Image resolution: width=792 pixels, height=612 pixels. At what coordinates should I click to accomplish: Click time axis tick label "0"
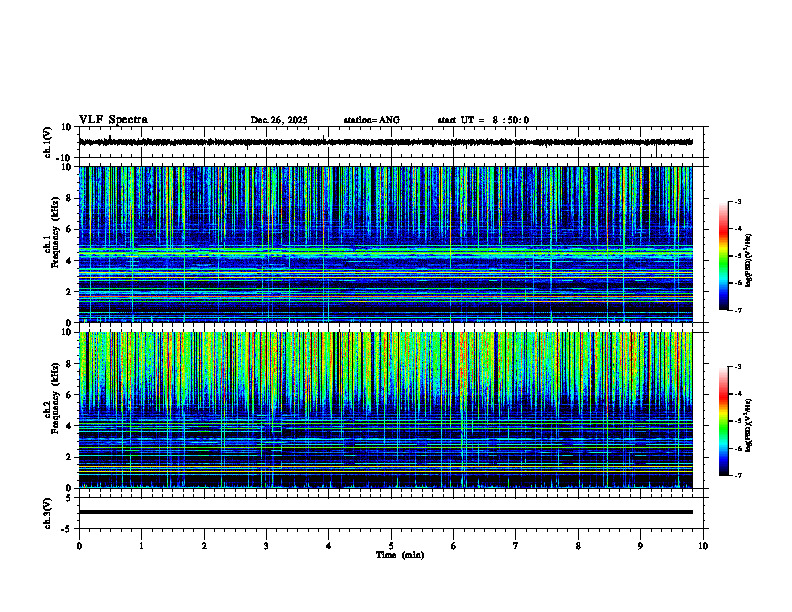coord(79,546)
